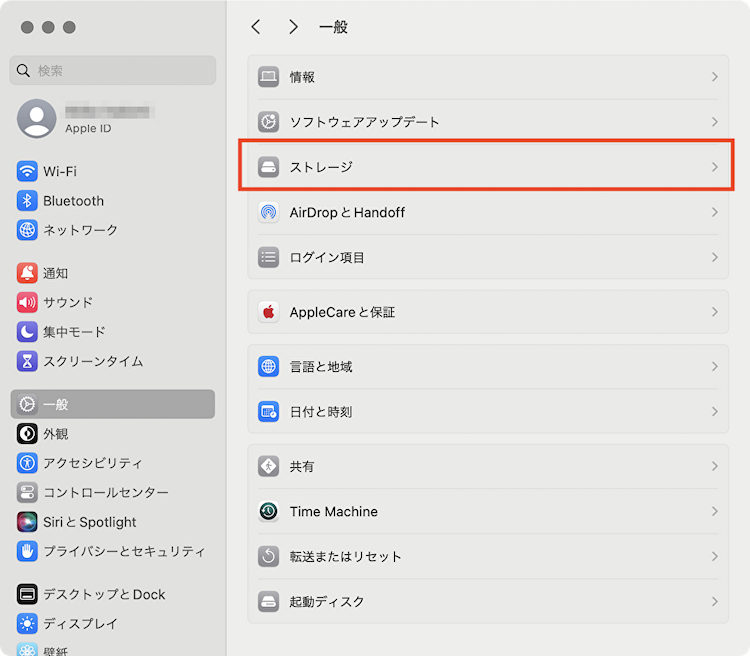750x656 pixels.
Task: Select 外観 in the sidebar
Action: point(112,434)
